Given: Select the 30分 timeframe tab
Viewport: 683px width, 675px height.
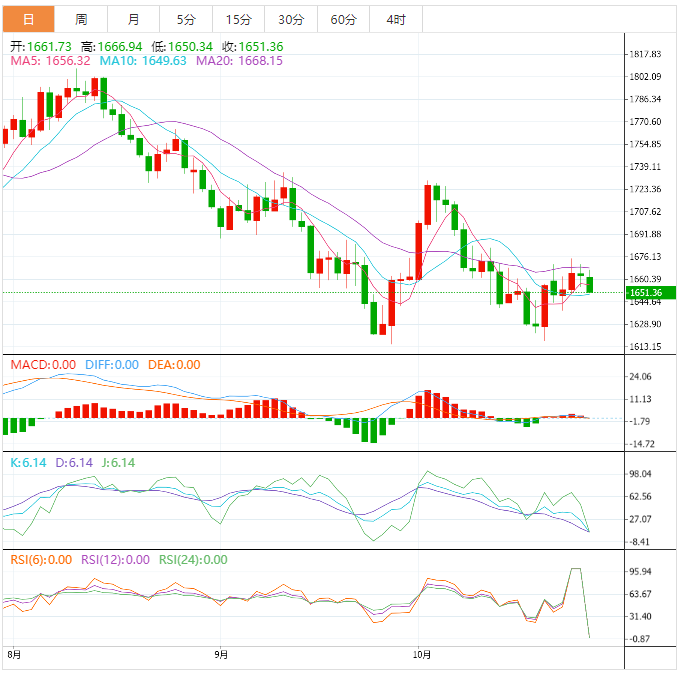Looking at the screenshot, I should click(x=291, y=20).
